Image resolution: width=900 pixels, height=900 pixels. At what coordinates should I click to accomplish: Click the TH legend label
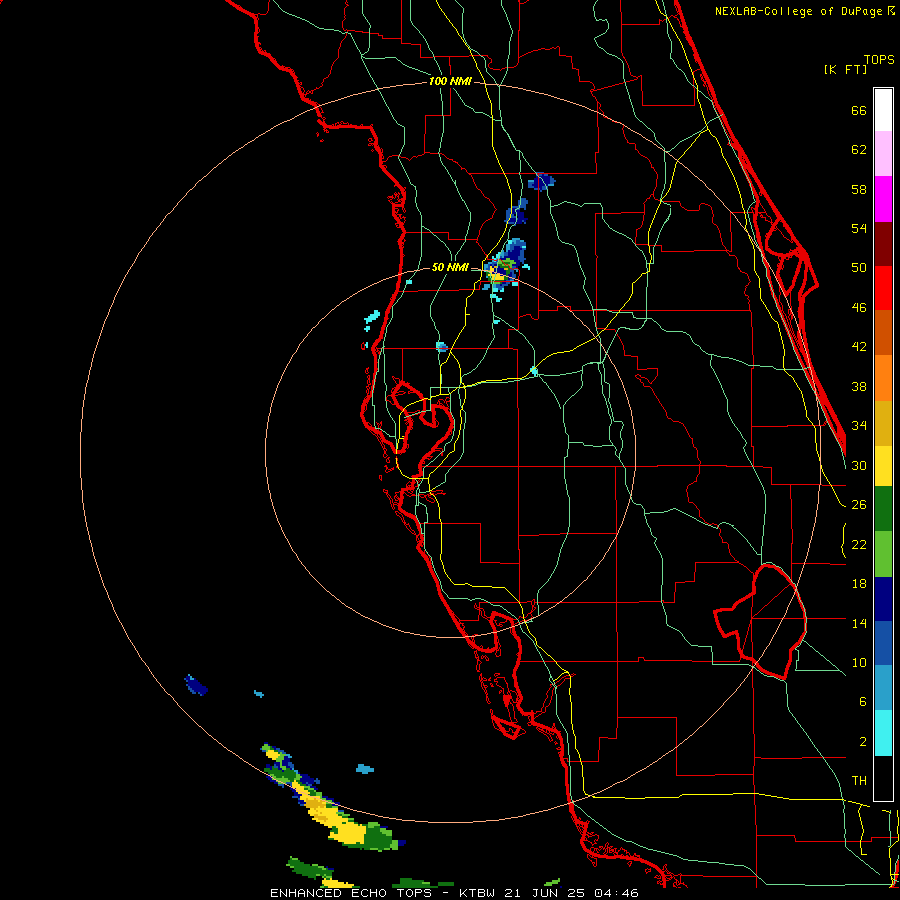pos(859,781)
